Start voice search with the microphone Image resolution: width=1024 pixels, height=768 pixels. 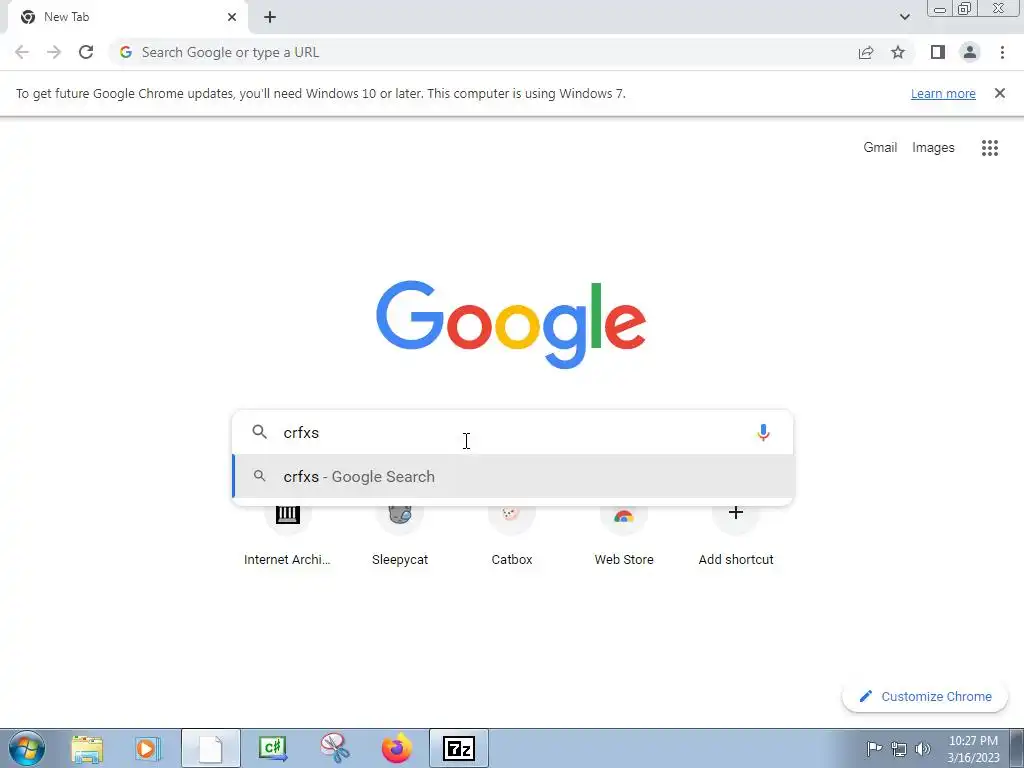pos(763,432)
